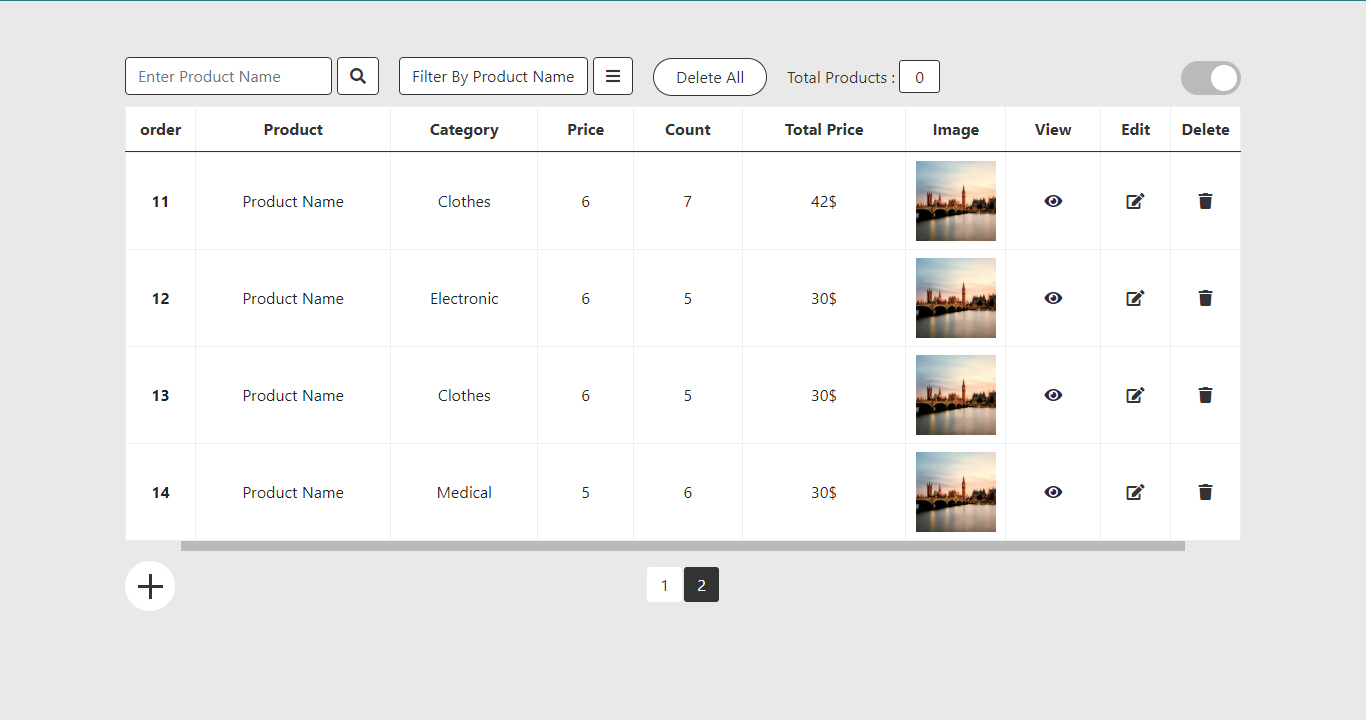Viewport: 1366px width, 720px height.
Task: Click the 'Delete' column header
Action: [1206, 129]
